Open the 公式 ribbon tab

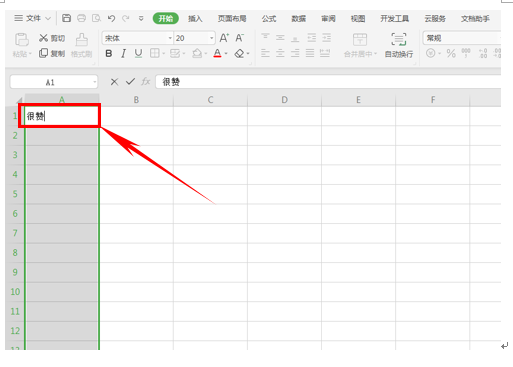pos(269,19)
